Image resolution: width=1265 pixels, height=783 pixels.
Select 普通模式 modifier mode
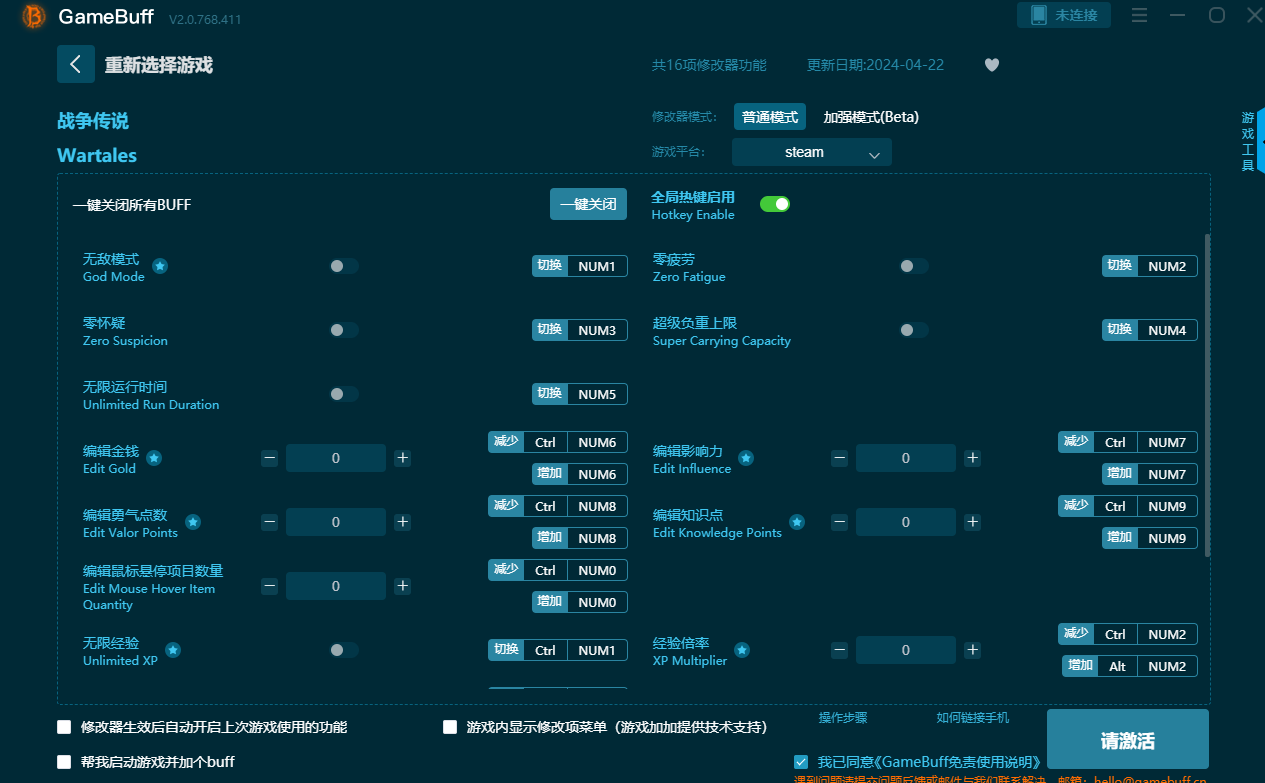click(769, 117)
